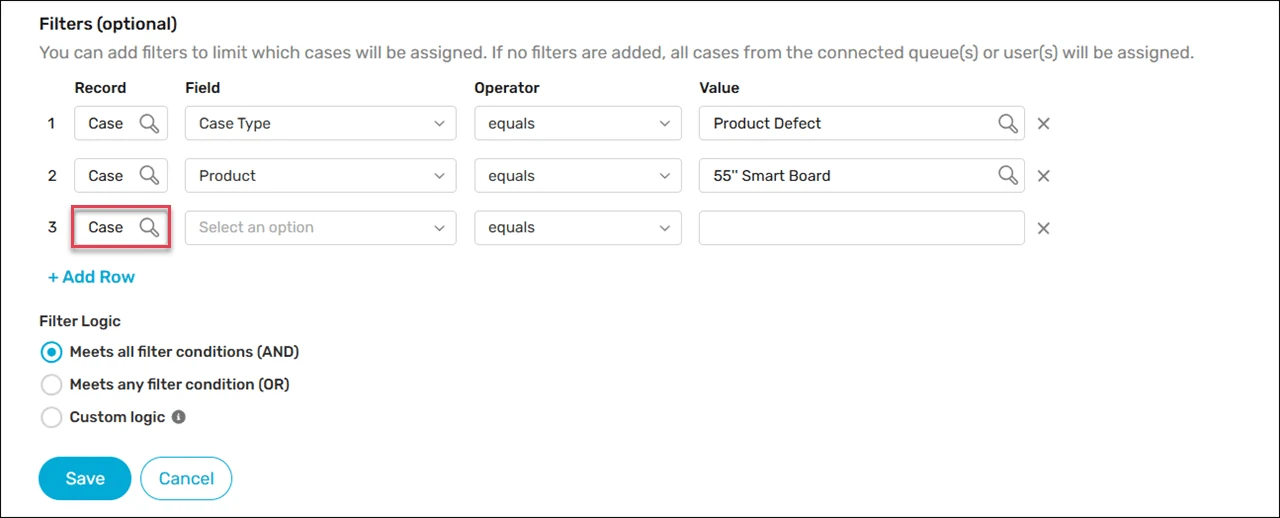Remove filter row 2 with X
The image size is (1280, 518).
(1043, 176)
